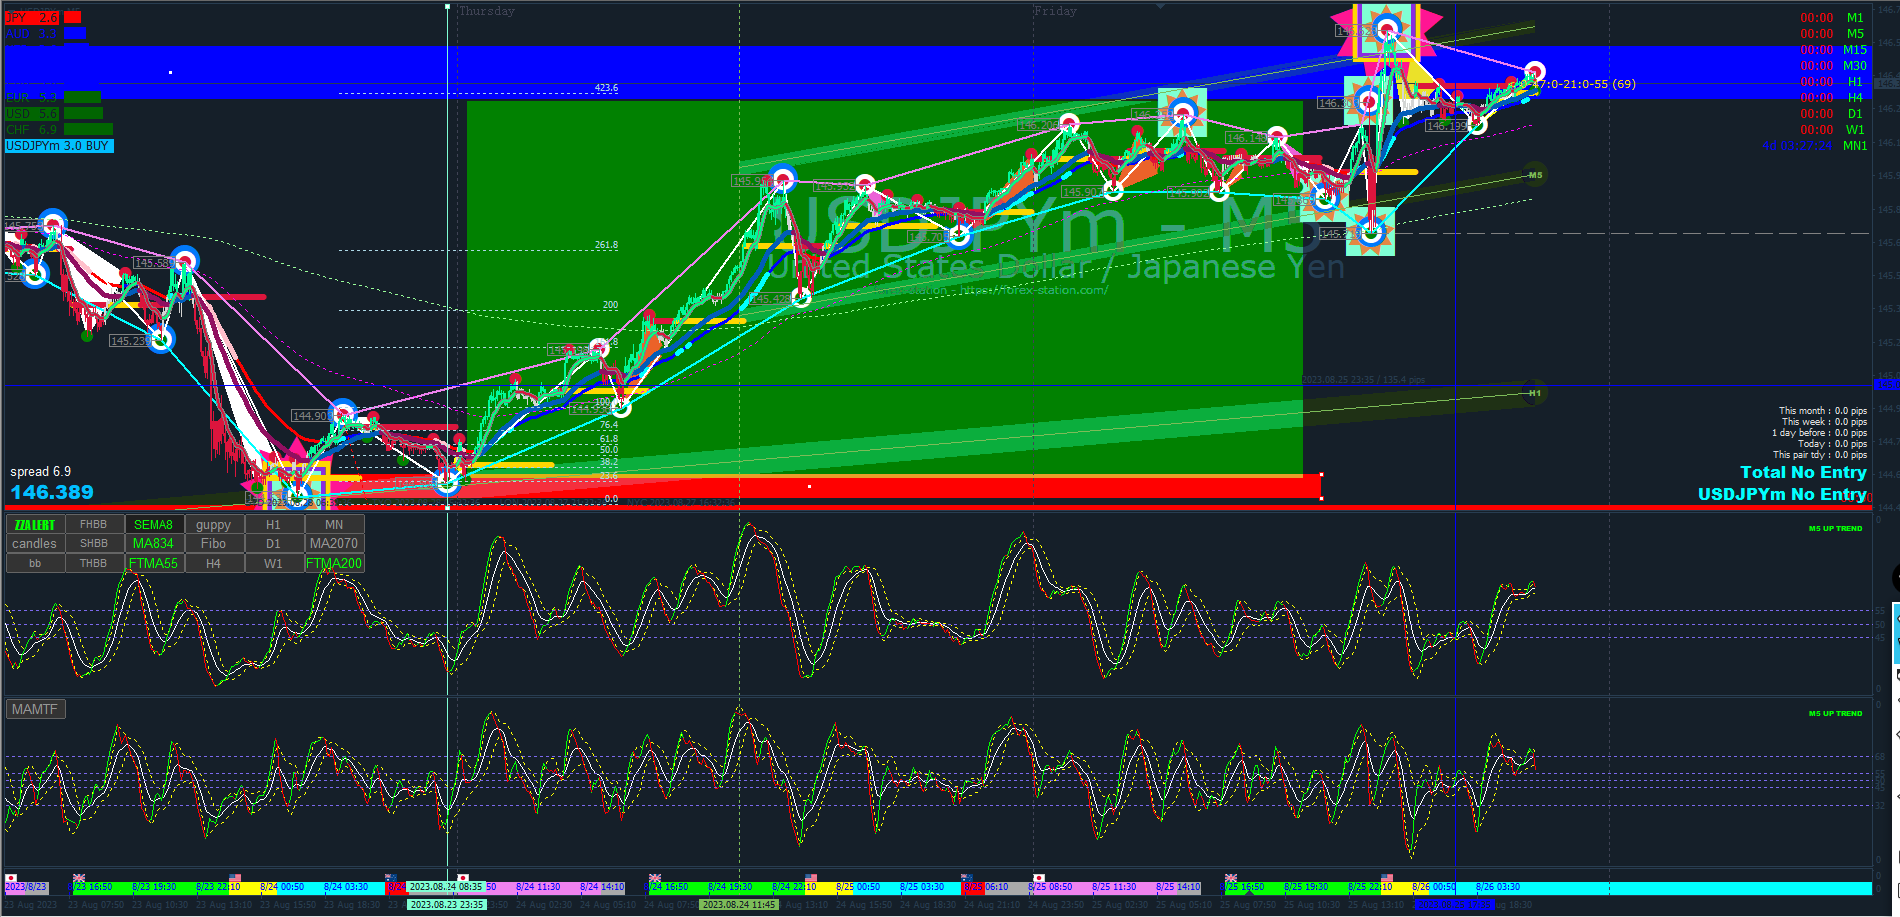This screenshot has height=917, width=1900.
Task: Click the current price 146.389 readout
Action: [52, 492]
